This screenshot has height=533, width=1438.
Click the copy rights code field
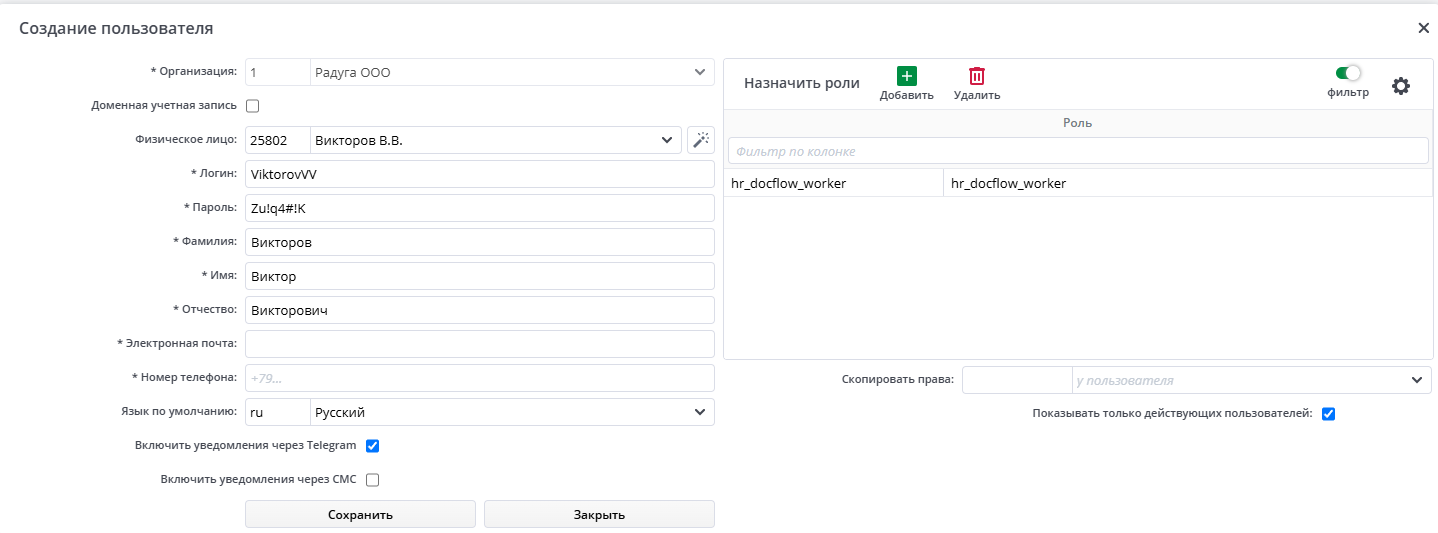[x=1016, y=380]
